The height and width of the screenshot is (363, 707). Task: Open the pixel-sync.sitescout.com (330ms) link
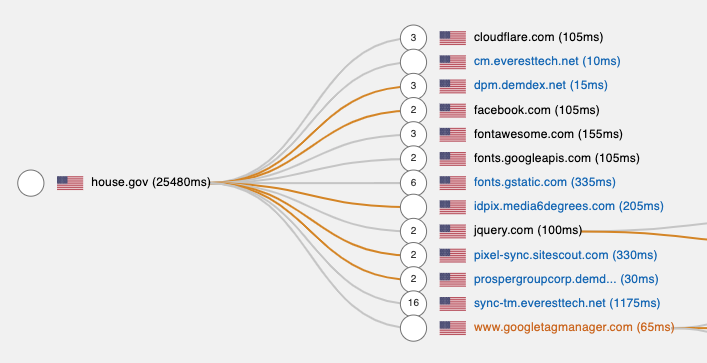point(565,255)
